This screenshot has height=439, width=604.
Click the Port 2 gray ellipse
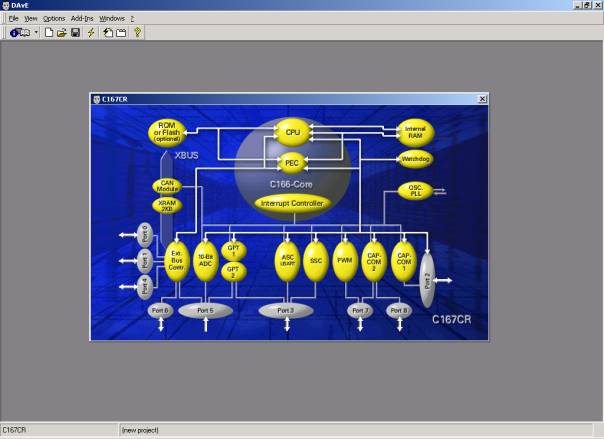pyautogui.click(x=427, y=280)
